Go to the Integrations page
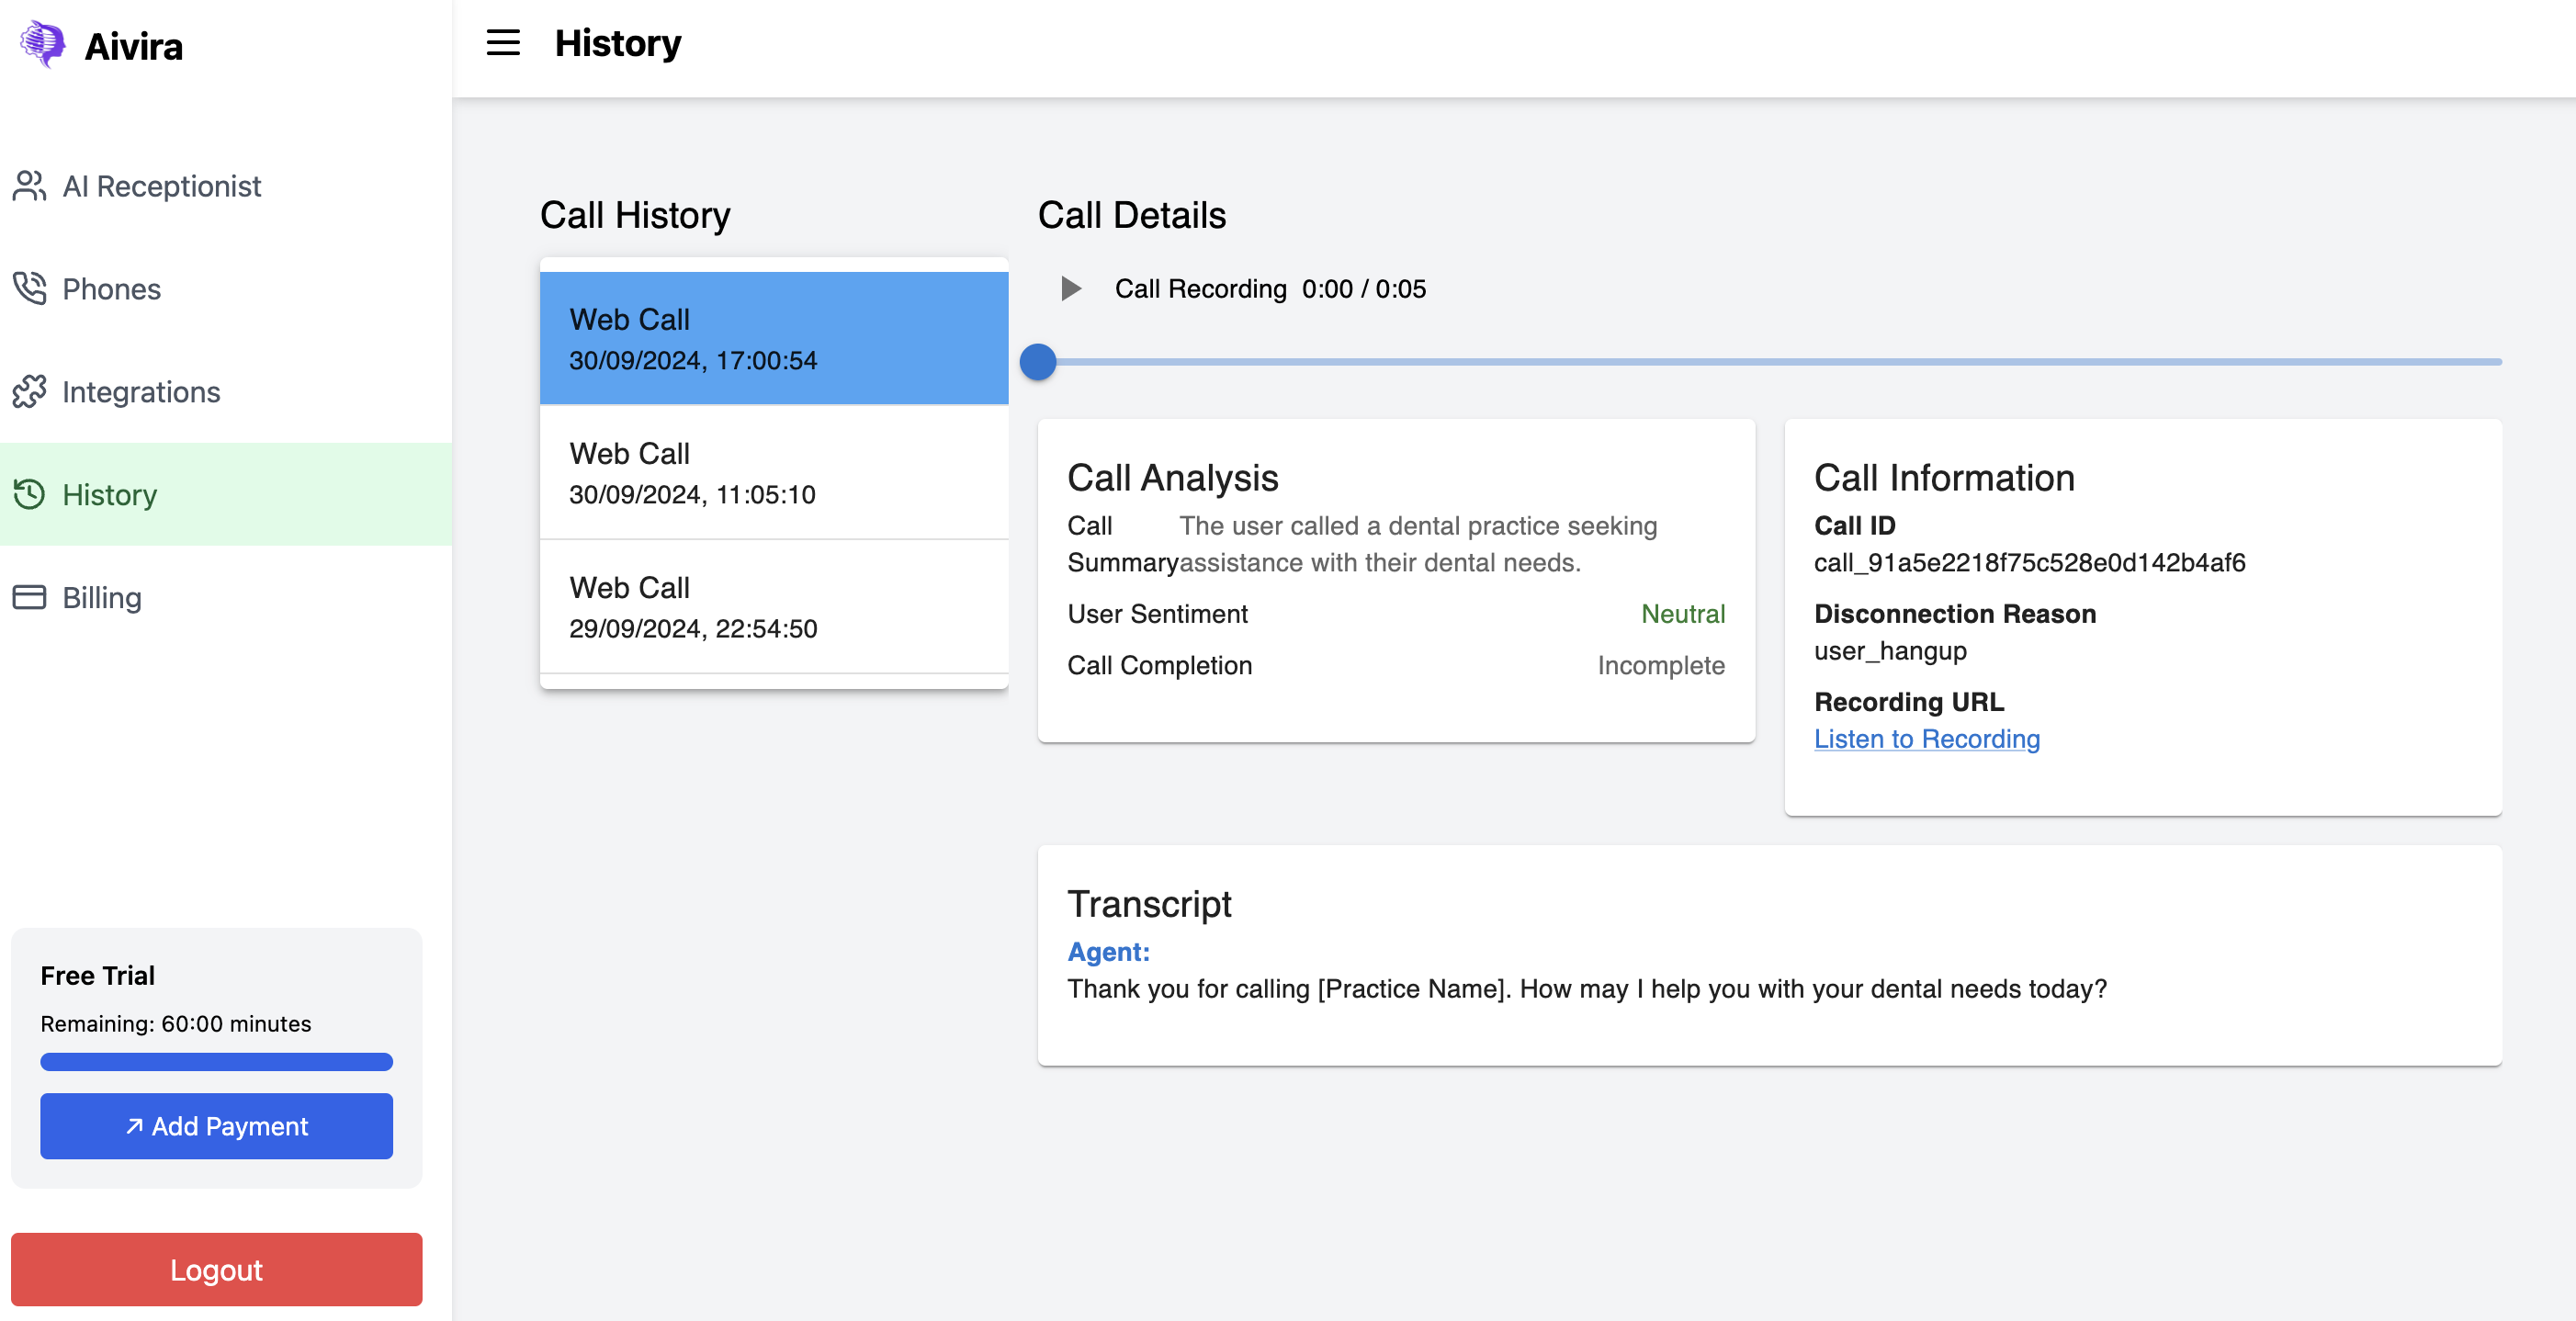Screen dimensions: 2576x1321 141,392
